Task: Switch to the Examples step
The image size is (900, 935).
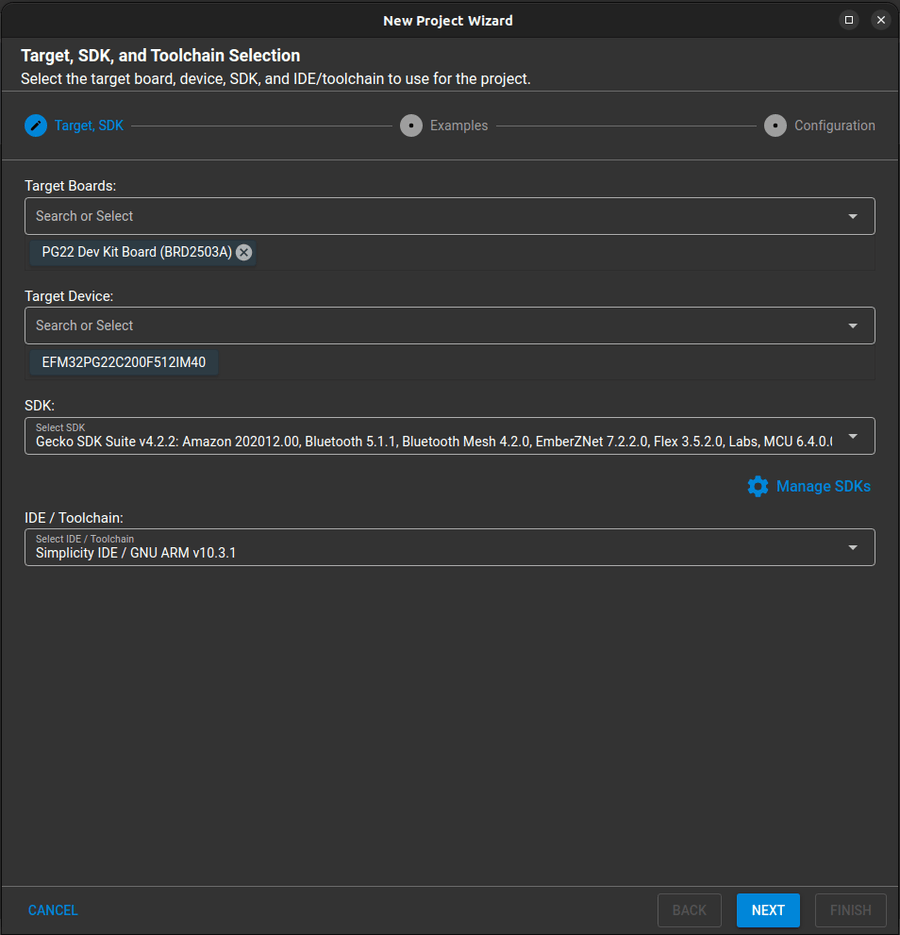Action: coord(459,125)
